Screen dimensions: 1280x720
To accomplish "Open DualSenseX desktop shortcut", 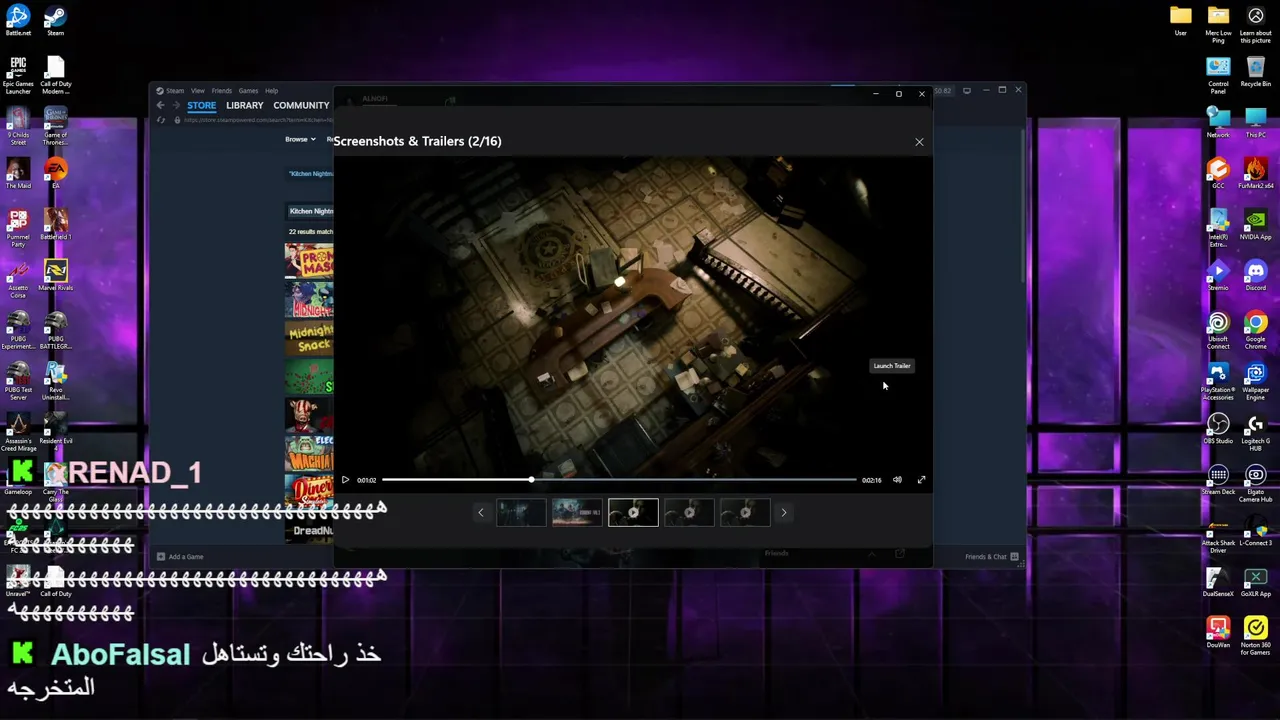I will coord(1218,581).
